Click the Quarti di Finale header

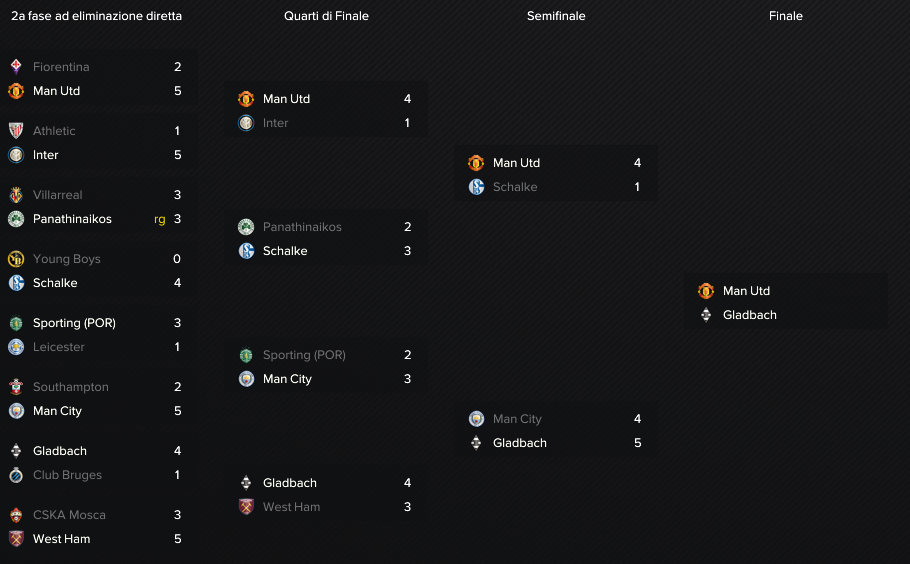click(x=326, y=16)
